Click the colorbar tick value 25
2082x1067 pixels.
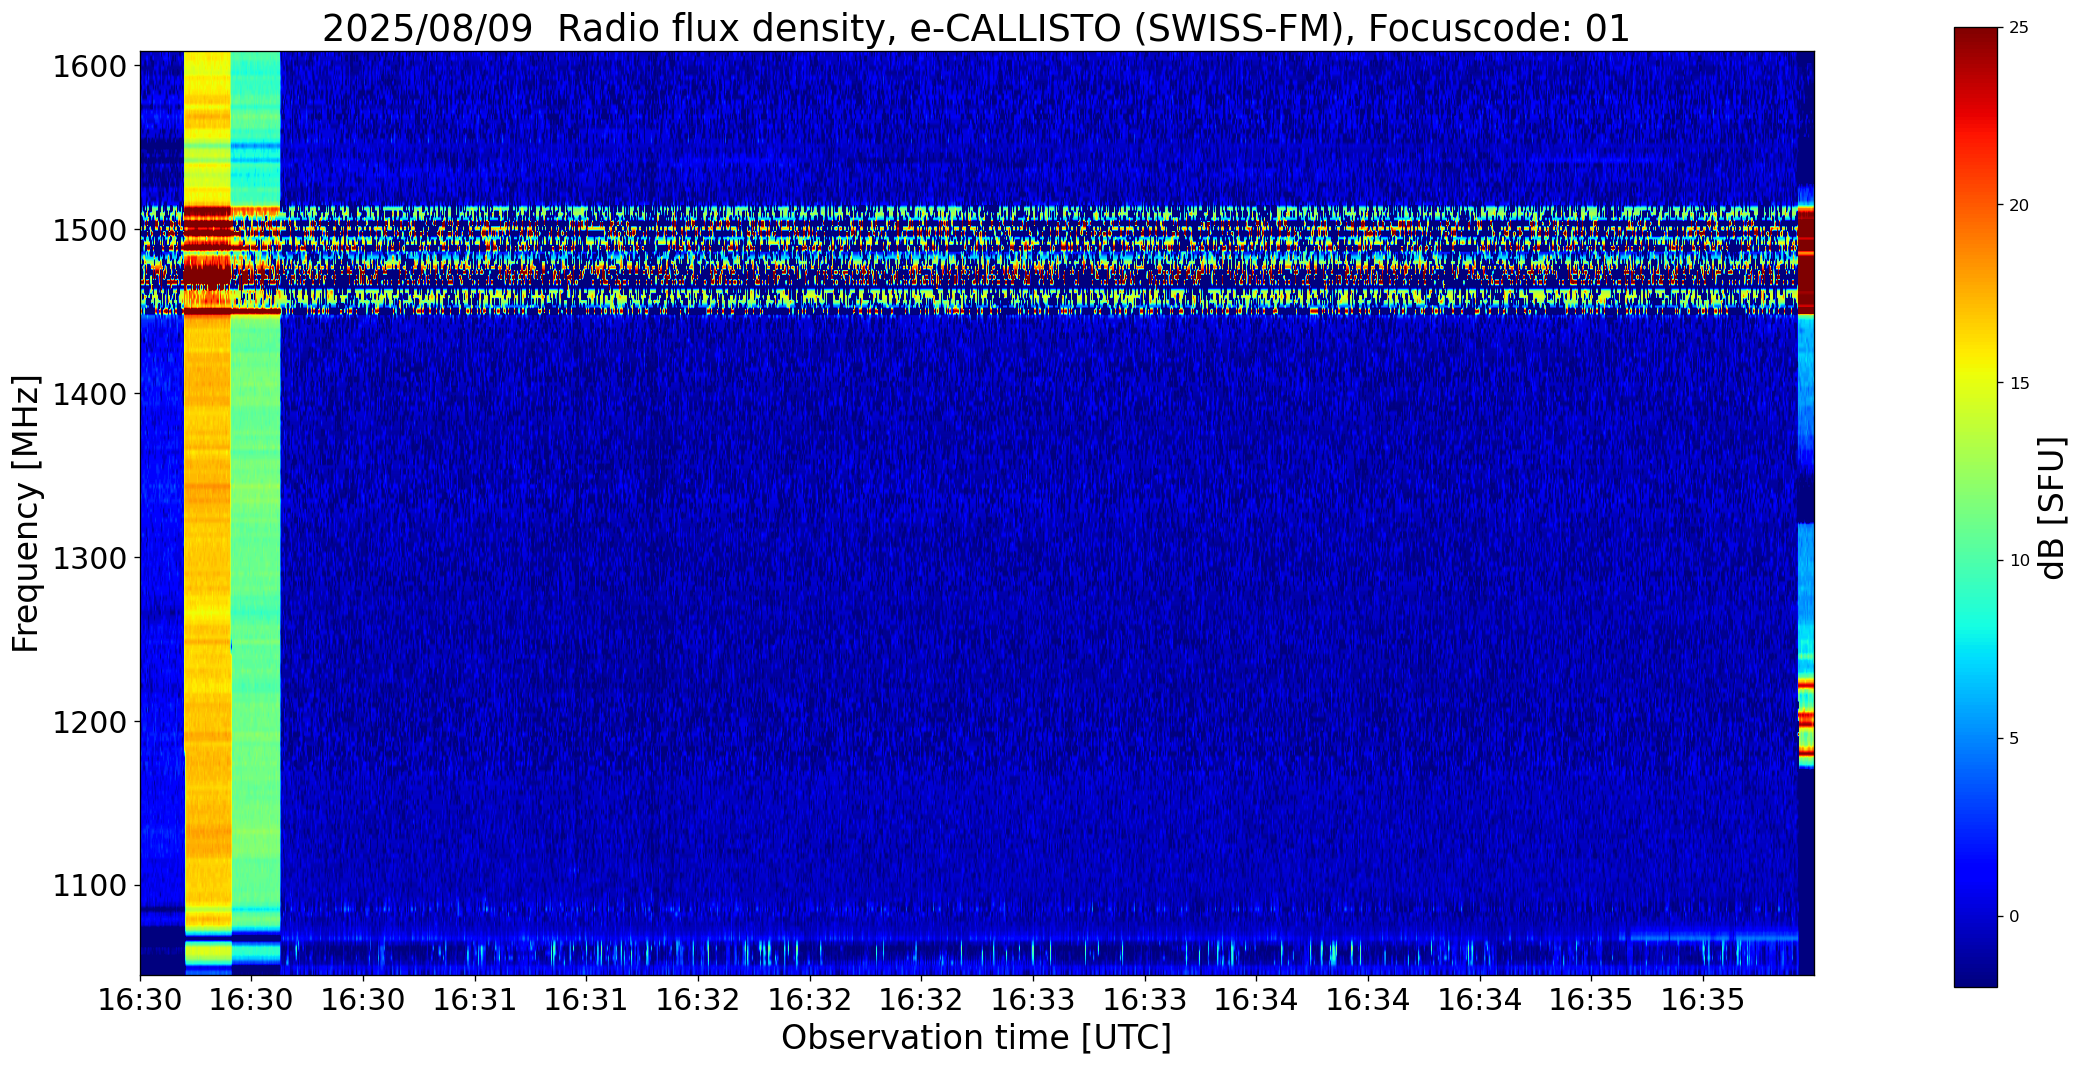click(2019, 28)
